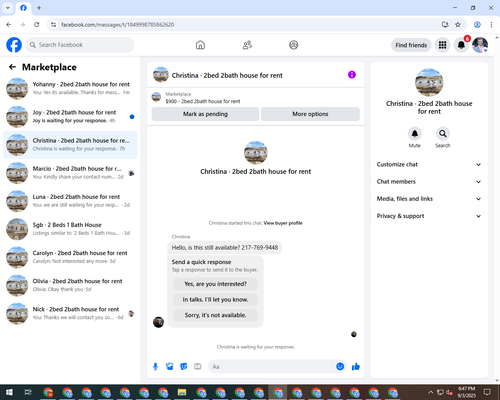Expand Privacy & support section
The image size is (500, 400).
click(429, 216)
